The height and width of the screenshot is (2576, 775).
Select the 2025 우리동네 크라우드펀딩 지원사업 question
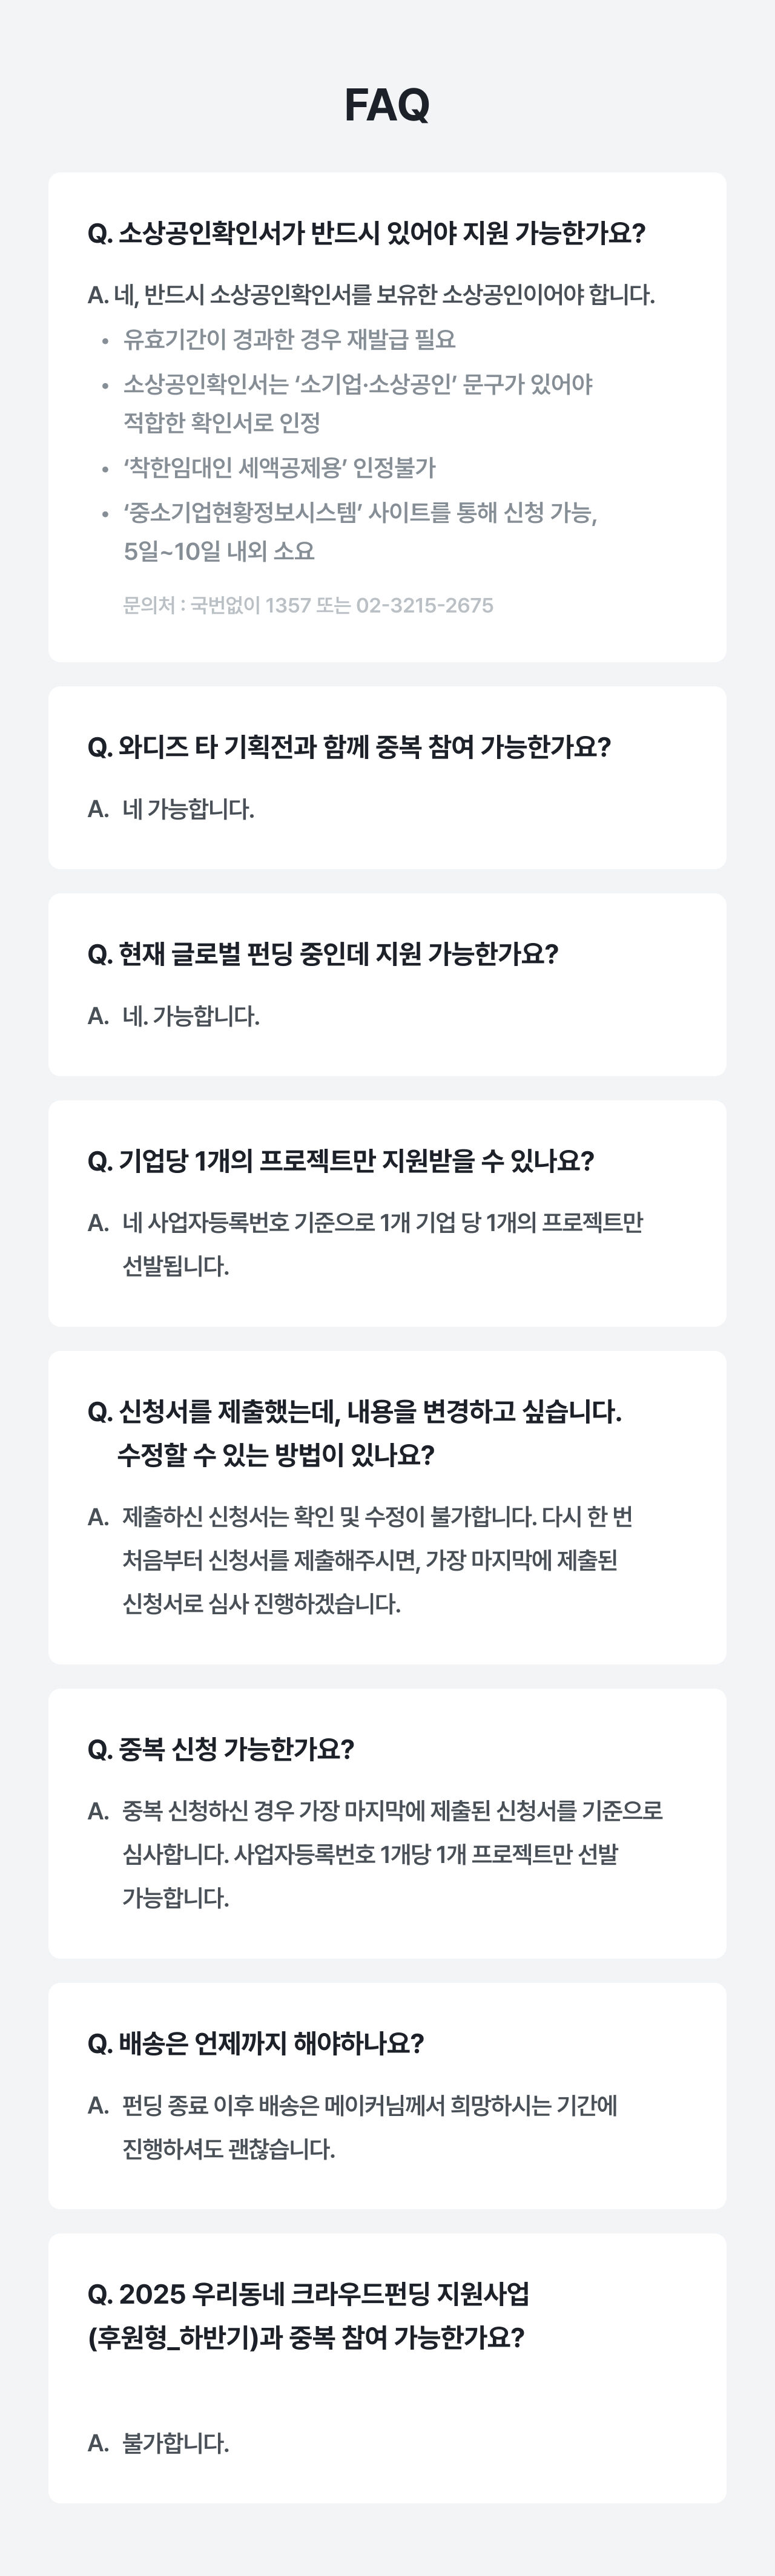(x=309, y=2294)
